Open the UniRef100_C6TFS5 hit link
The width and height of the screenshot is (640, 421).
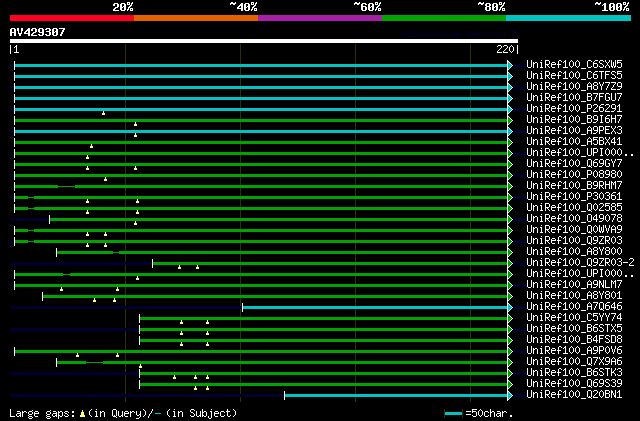coord(574,75)
